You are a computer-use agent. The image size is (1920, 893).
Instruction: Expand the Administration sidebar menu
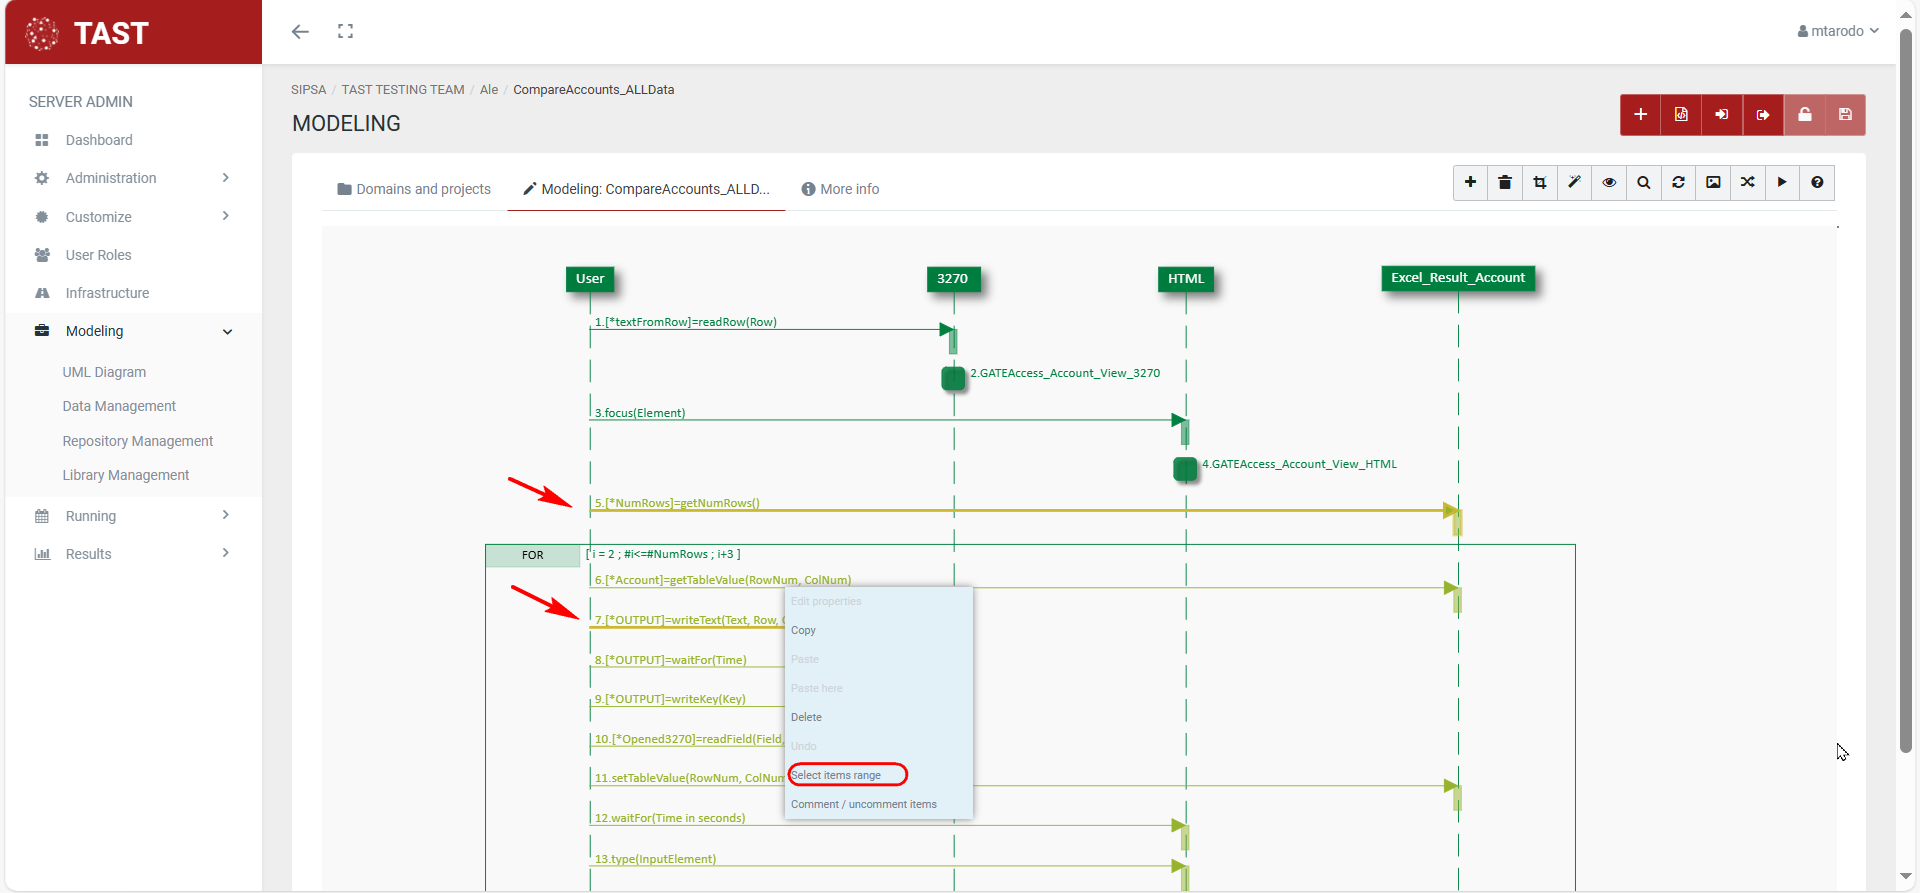pos(132,178)
